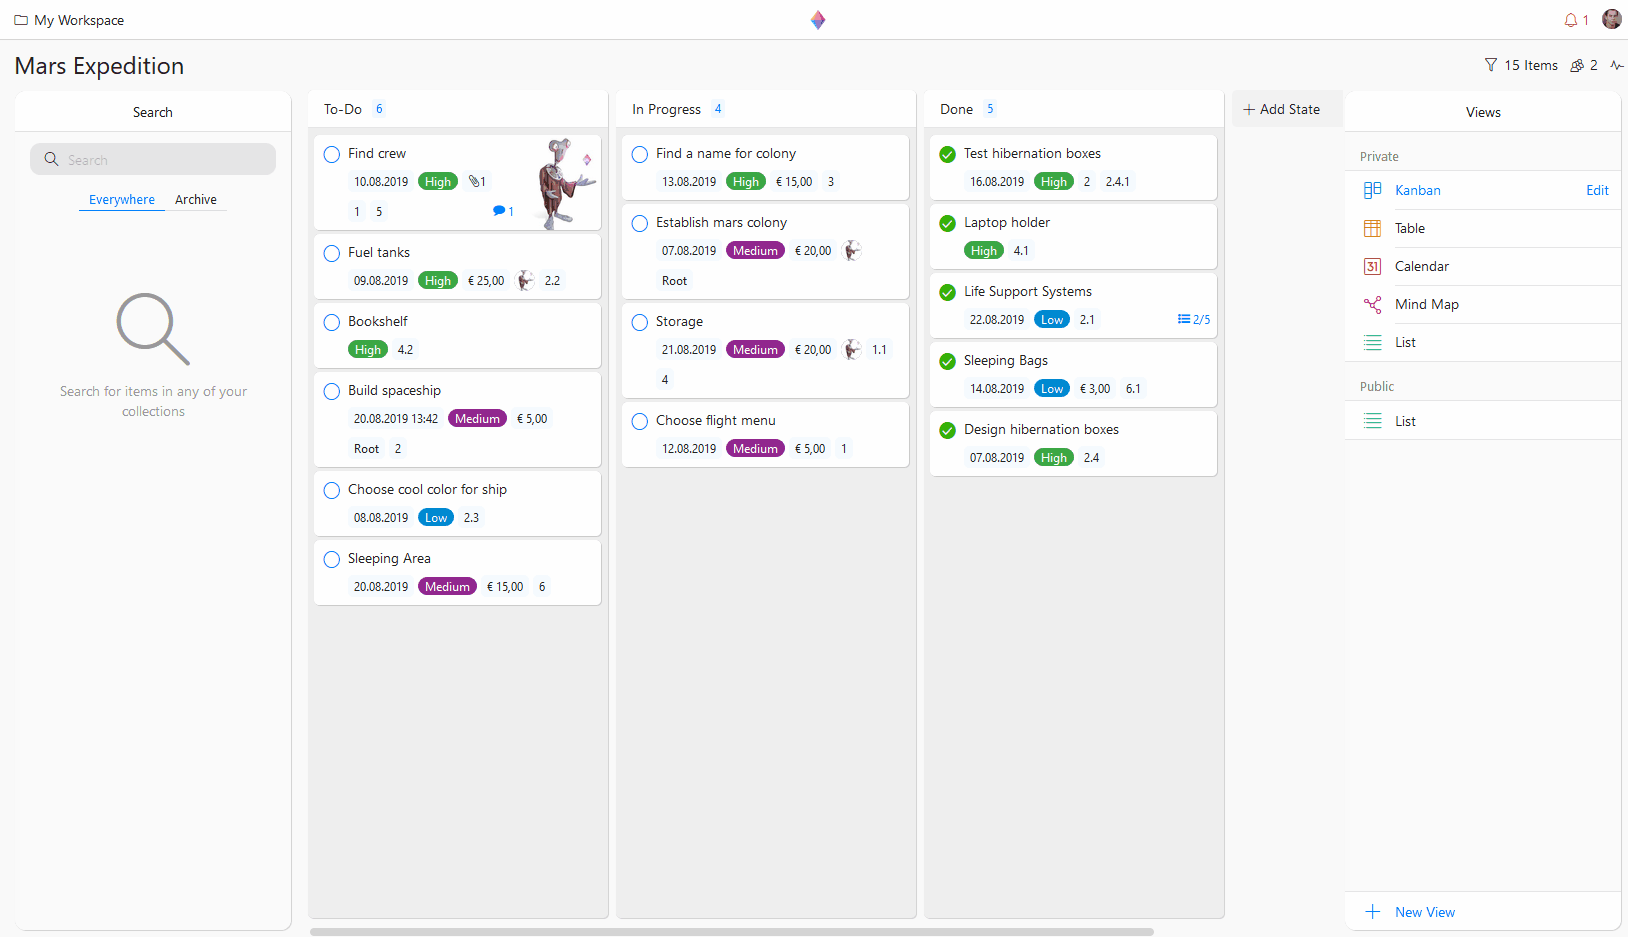
Task: Uncheck completion on Sleeping Bags
Action: click(947, 361)
